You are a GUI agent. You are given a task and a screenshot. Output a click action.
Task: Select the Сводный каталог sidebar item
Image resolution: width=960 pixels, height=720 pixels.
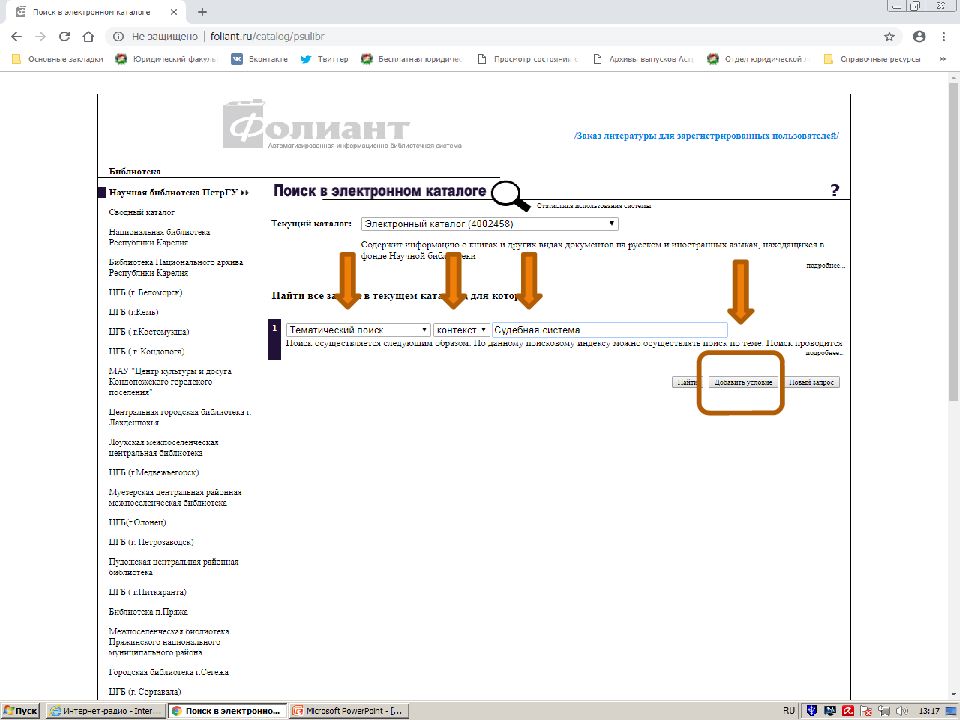click(142, 212)
